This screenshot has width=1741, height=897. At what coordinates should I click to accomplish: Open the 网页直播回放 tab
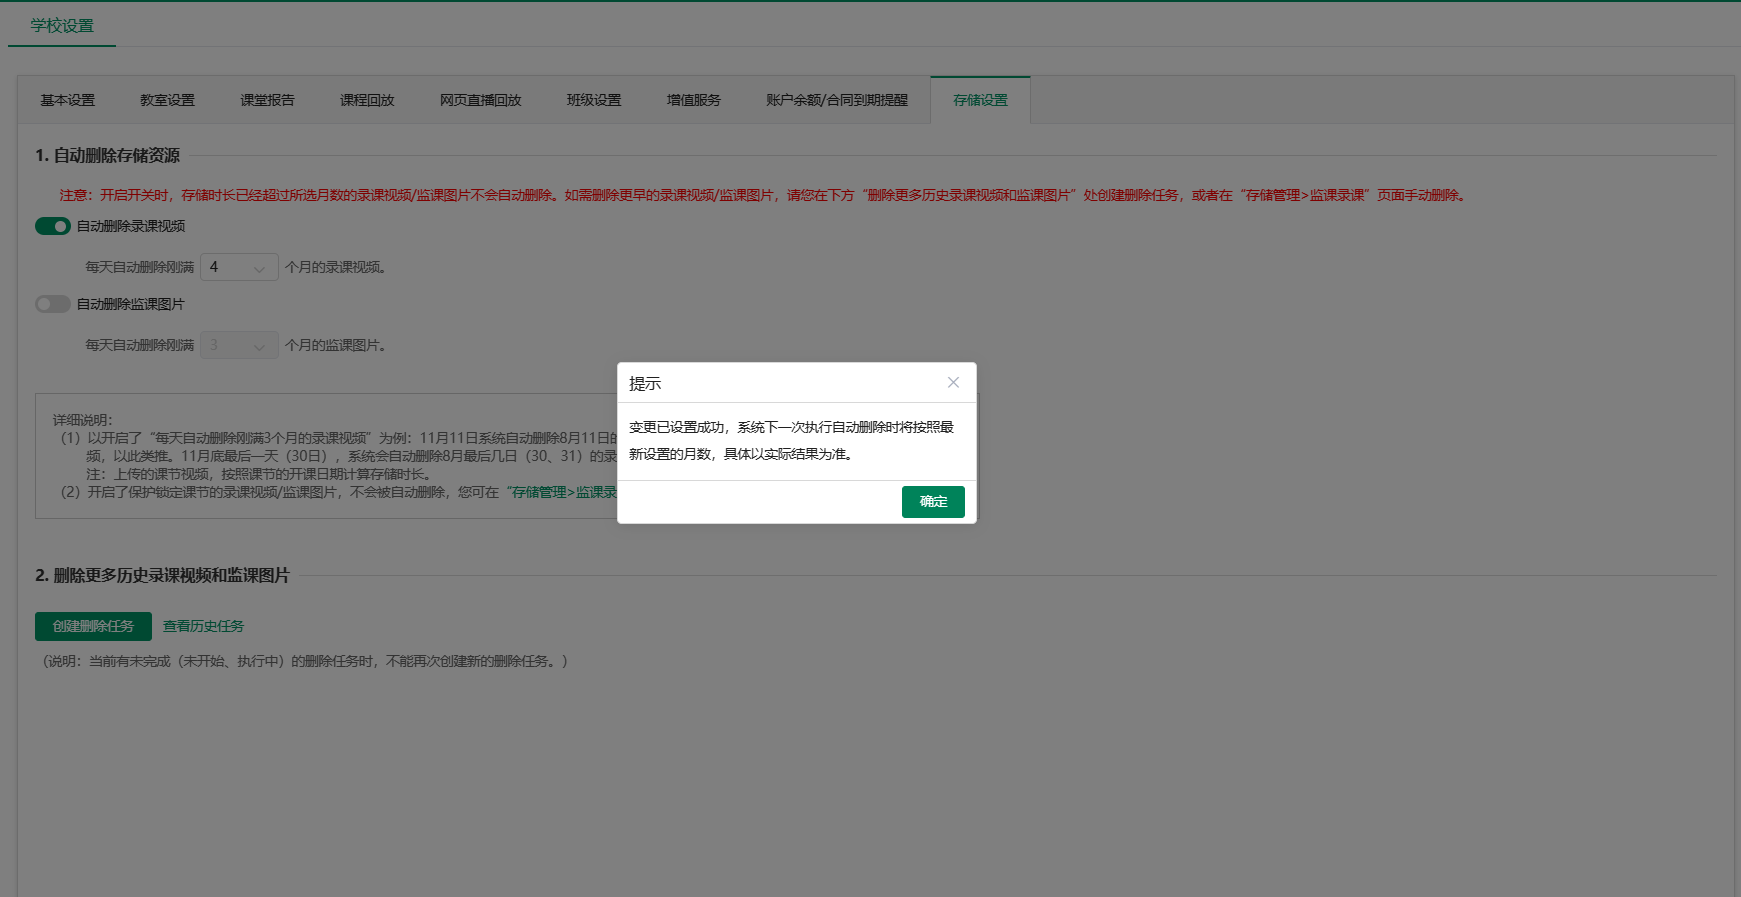point(481,100)
